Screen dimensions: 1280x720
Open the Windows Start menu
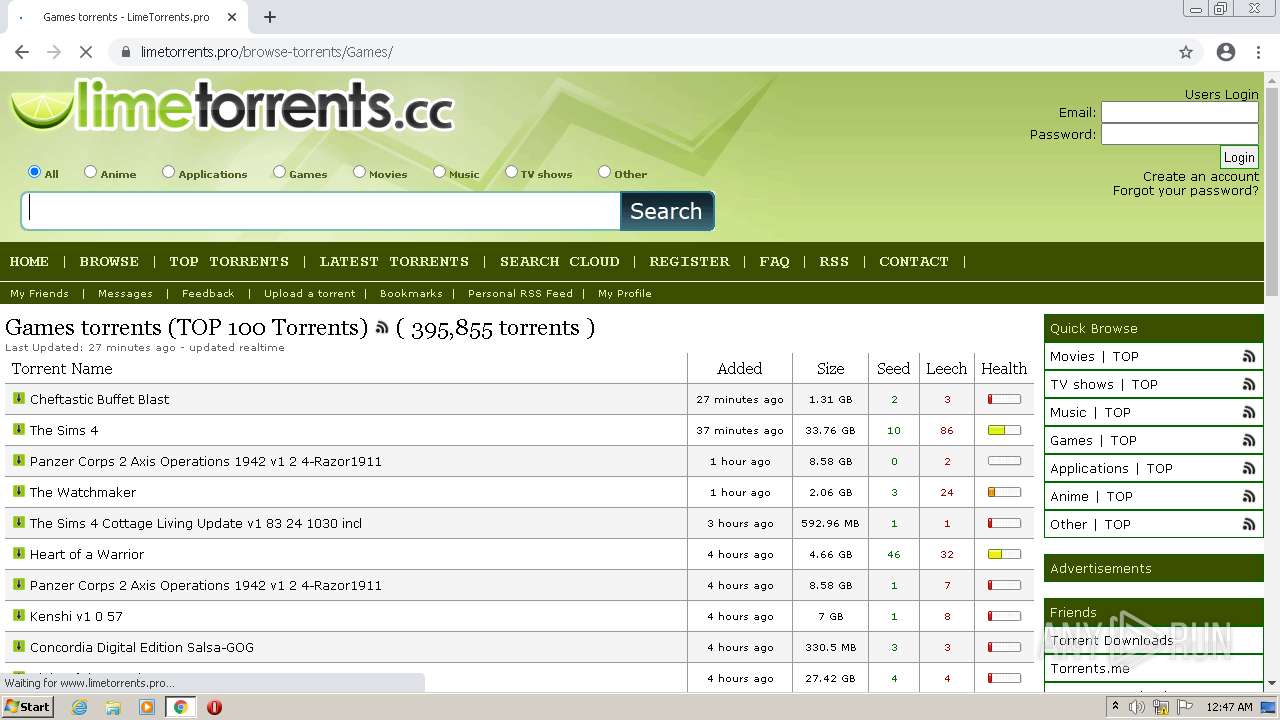pos(28,706)
